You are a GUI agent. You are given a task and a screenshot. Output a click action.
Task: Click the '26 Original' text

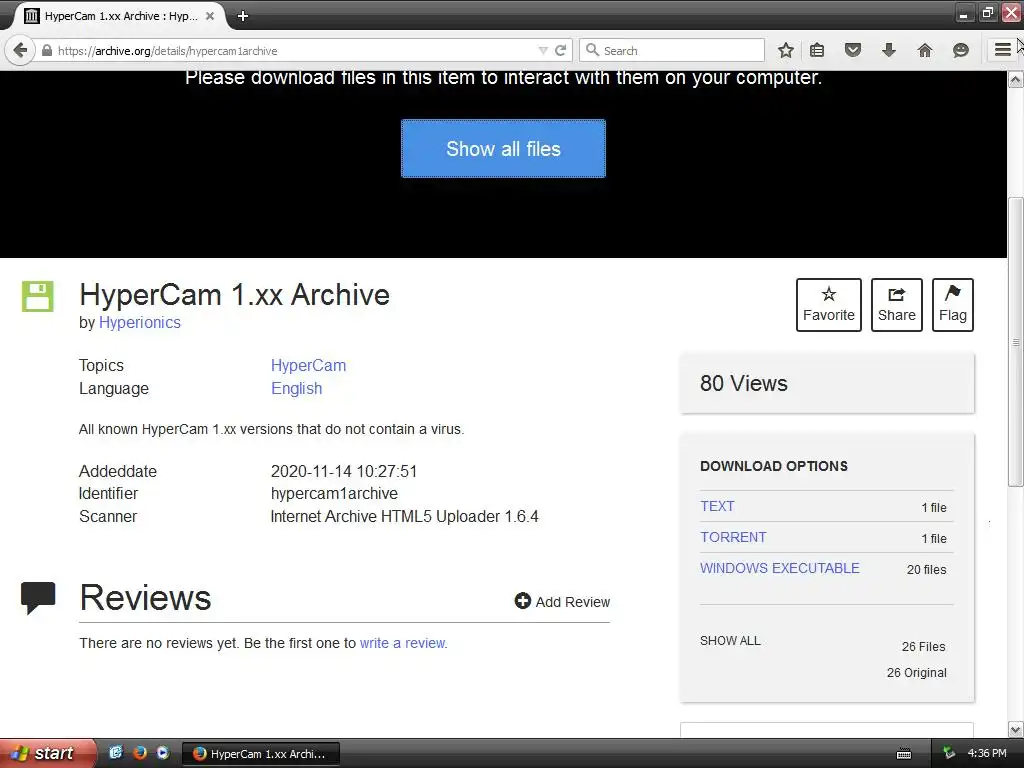[x=916, y=673]
